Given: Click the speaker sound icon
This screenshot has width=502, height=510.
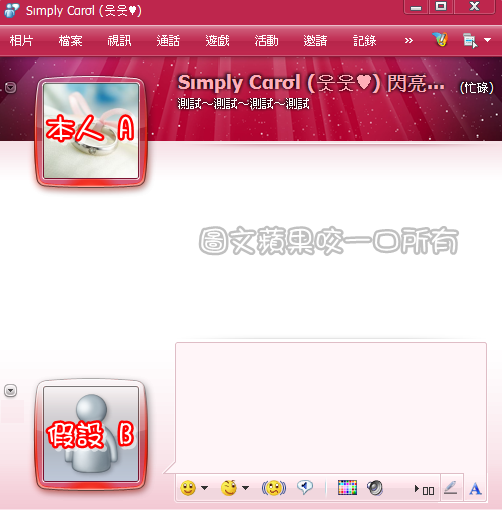Looking at the screenshot, I should [375, 488].
